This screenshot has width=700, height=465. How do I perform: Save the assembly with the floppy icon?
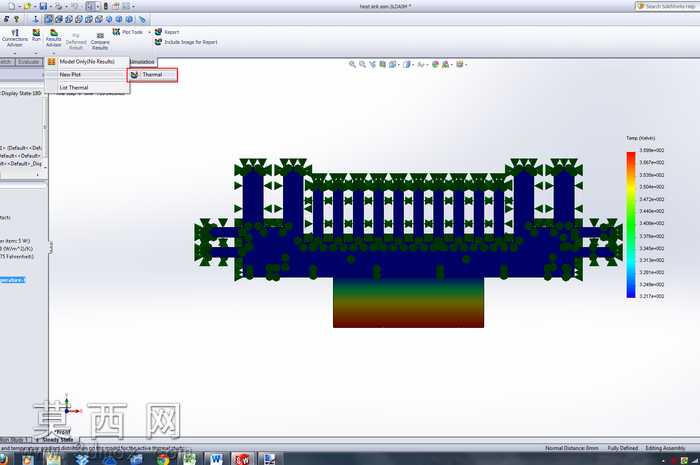tap(43, 6)
